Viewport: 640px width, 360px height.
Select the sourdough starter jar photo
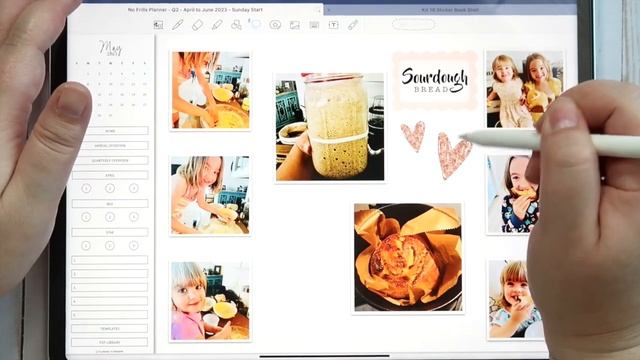[x=330, y=127]
